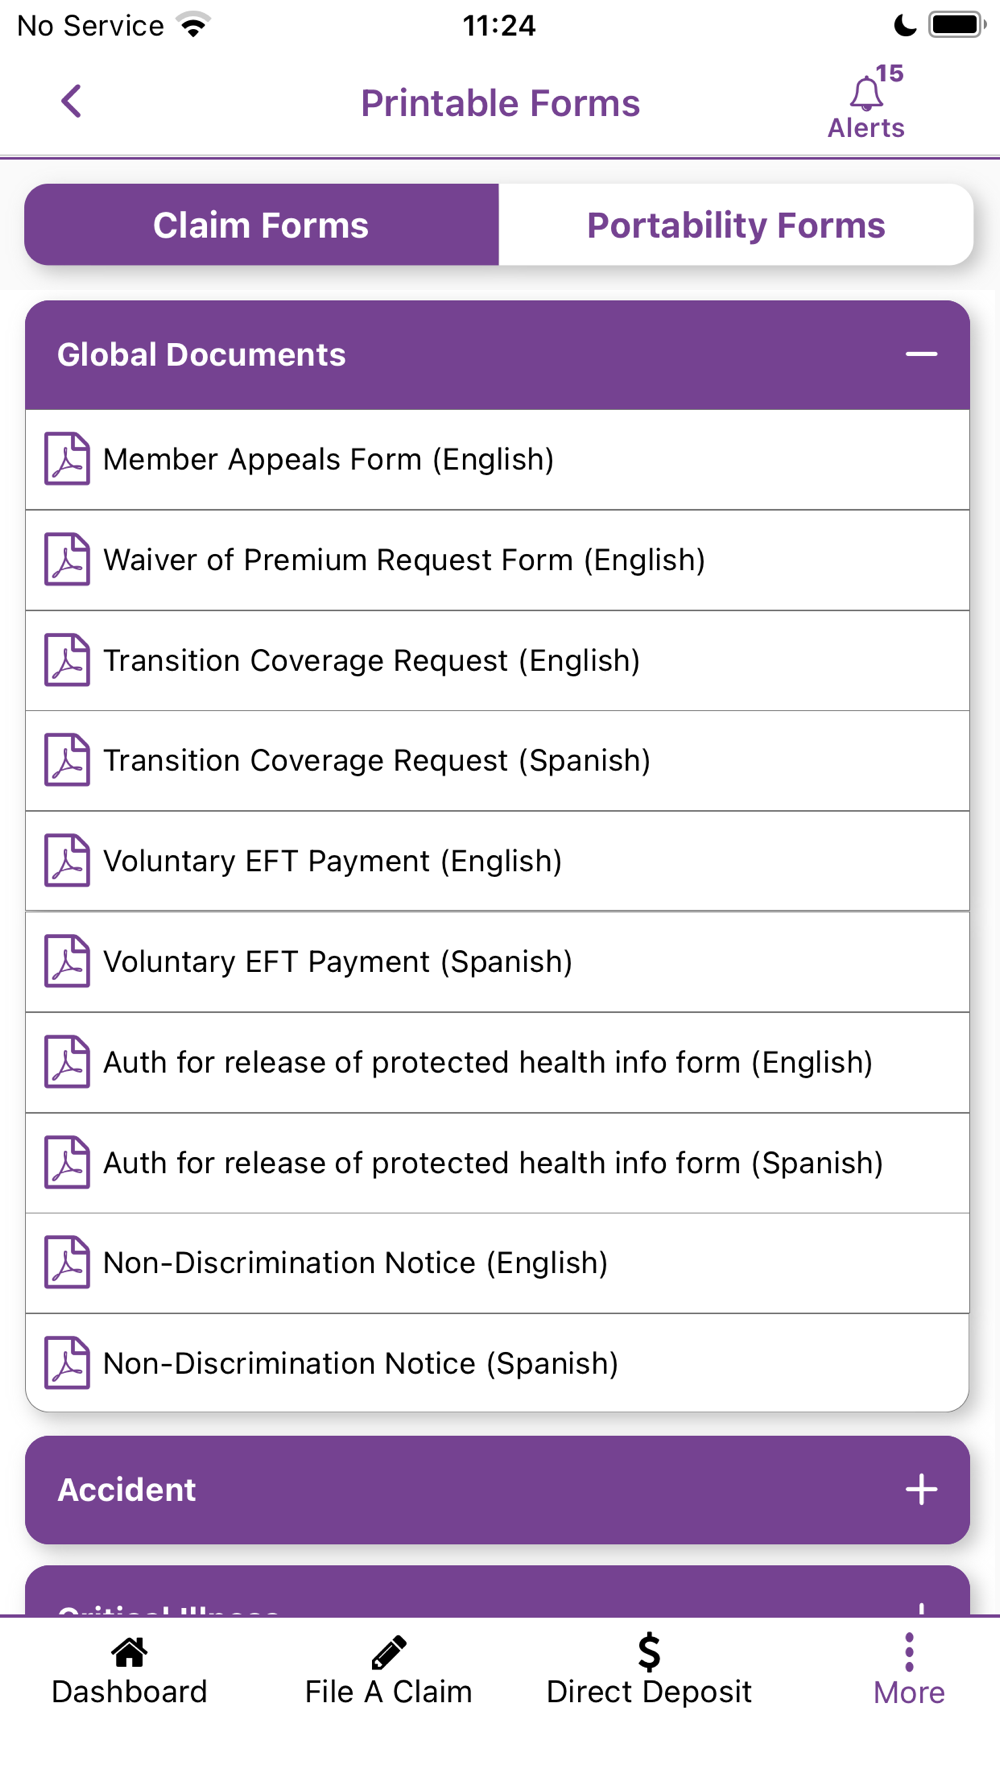Collapse the Global Documents section
The width and height of the screenshot is (1000, 1778).
point(921,354)
